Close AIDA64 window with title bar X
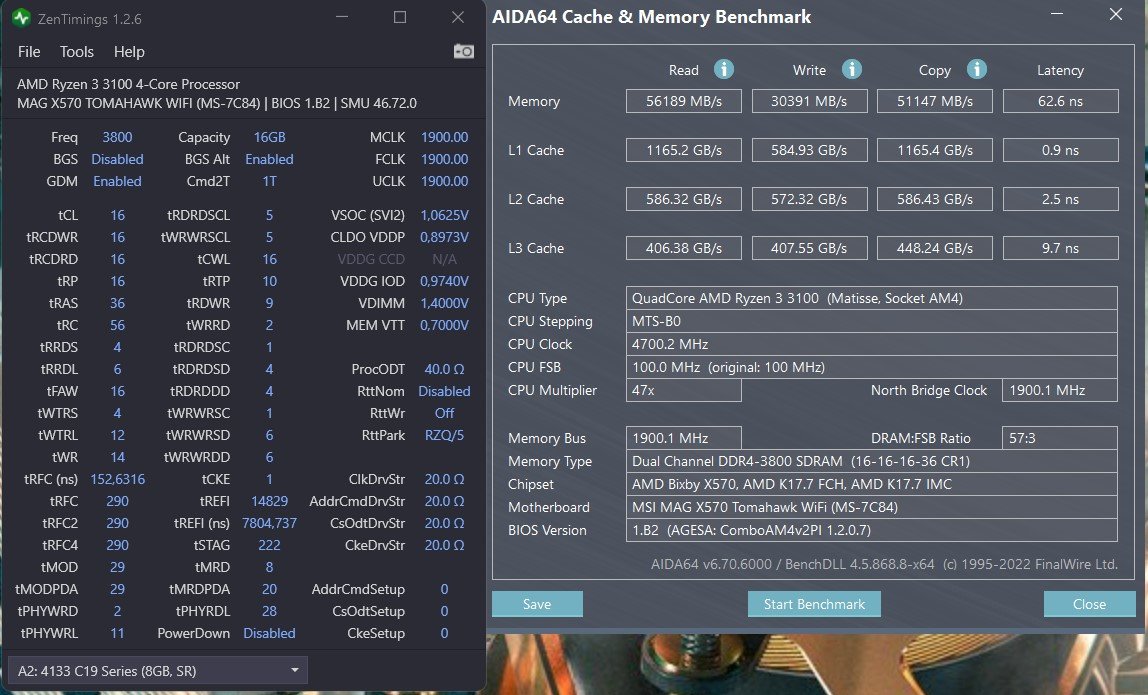1148x695 pixels. pyautogui.click(x=1116, y=15)
